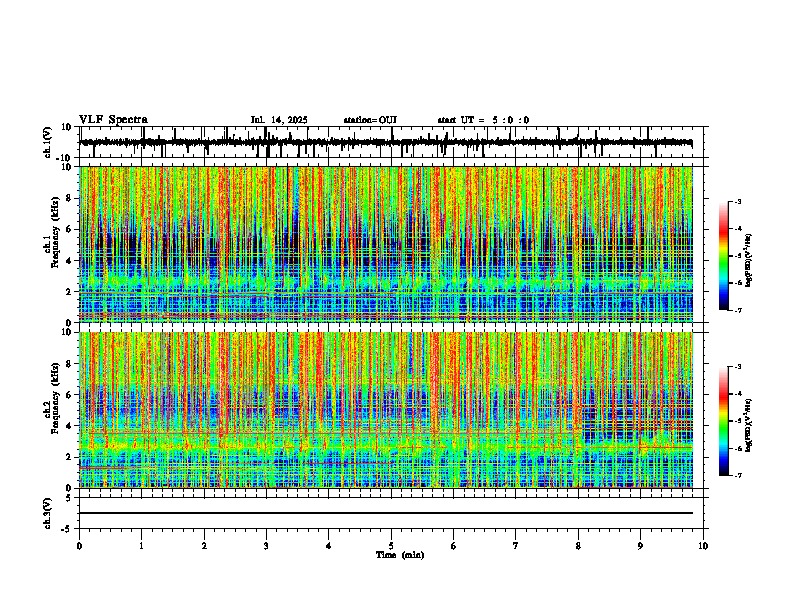Screen dimensions: 792x612
Task: Click the time axis tick label "7"
Action: 516,546
